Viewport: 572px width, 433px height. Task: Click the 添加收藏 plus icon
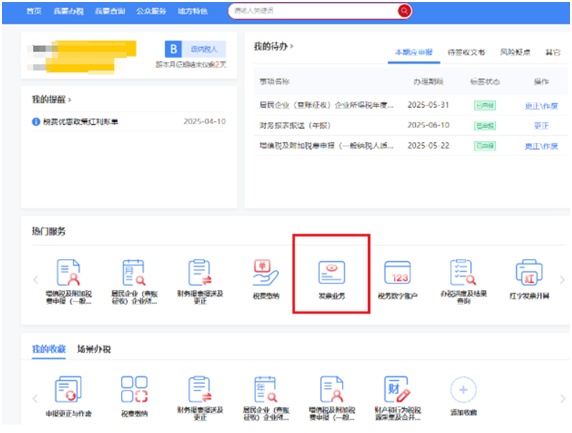463,390
